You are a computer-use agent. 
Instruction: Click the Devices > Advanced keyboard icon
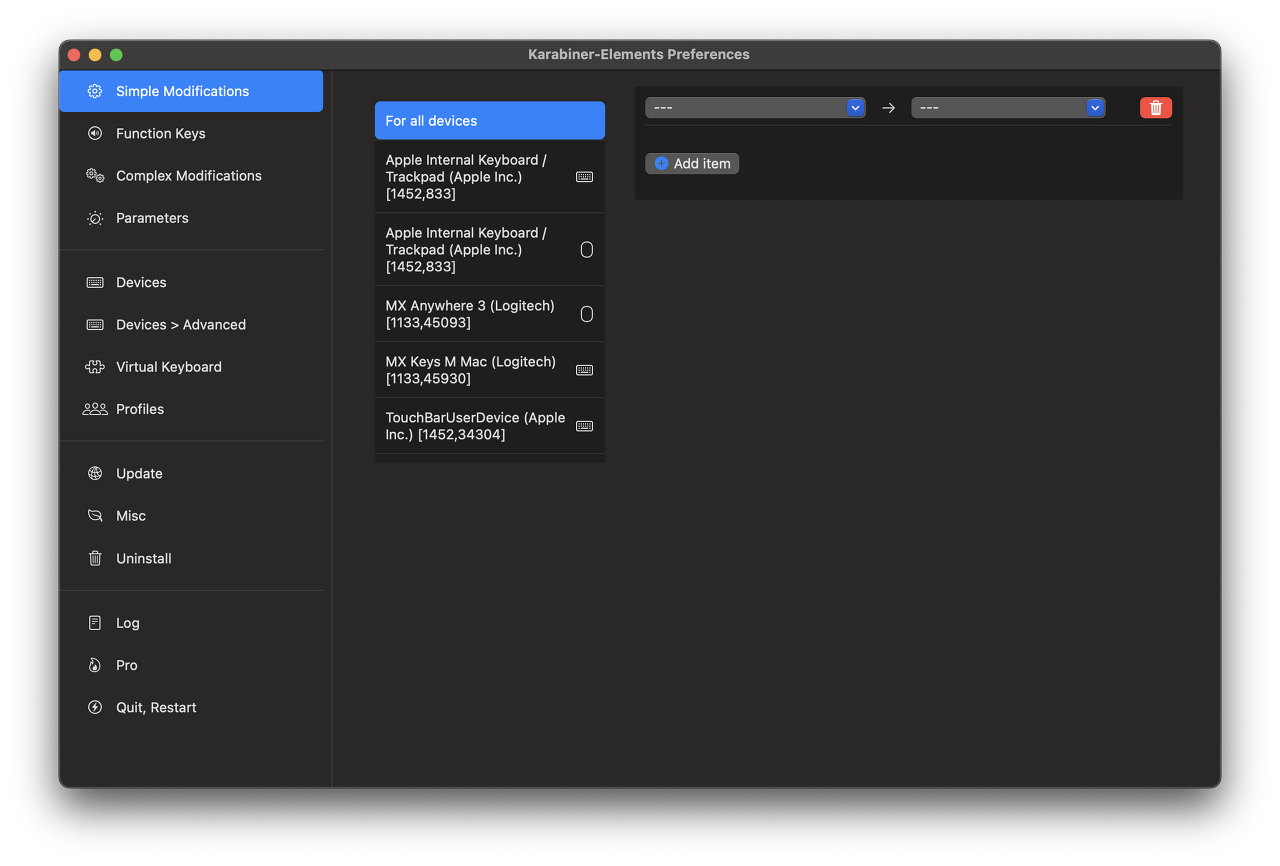[x=95, y=325]
